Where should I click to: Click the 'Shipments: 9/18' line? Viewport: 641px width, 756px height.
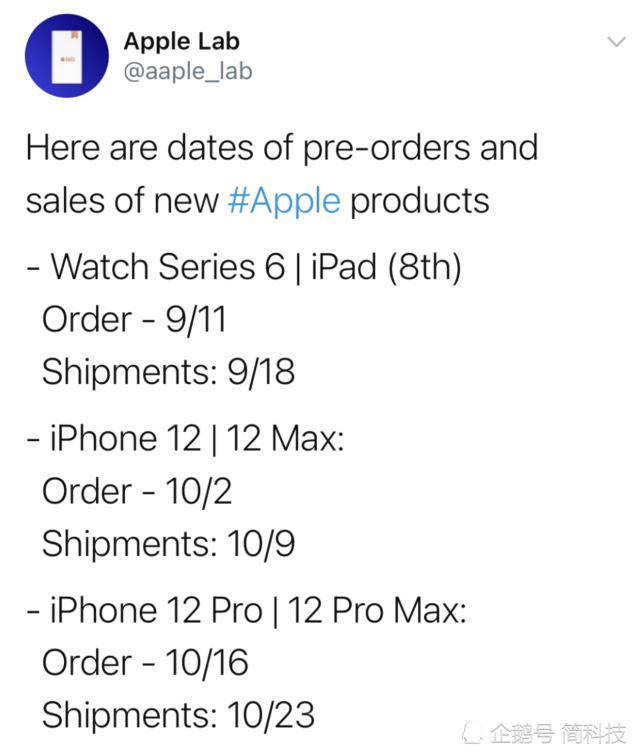pos(168,372)
